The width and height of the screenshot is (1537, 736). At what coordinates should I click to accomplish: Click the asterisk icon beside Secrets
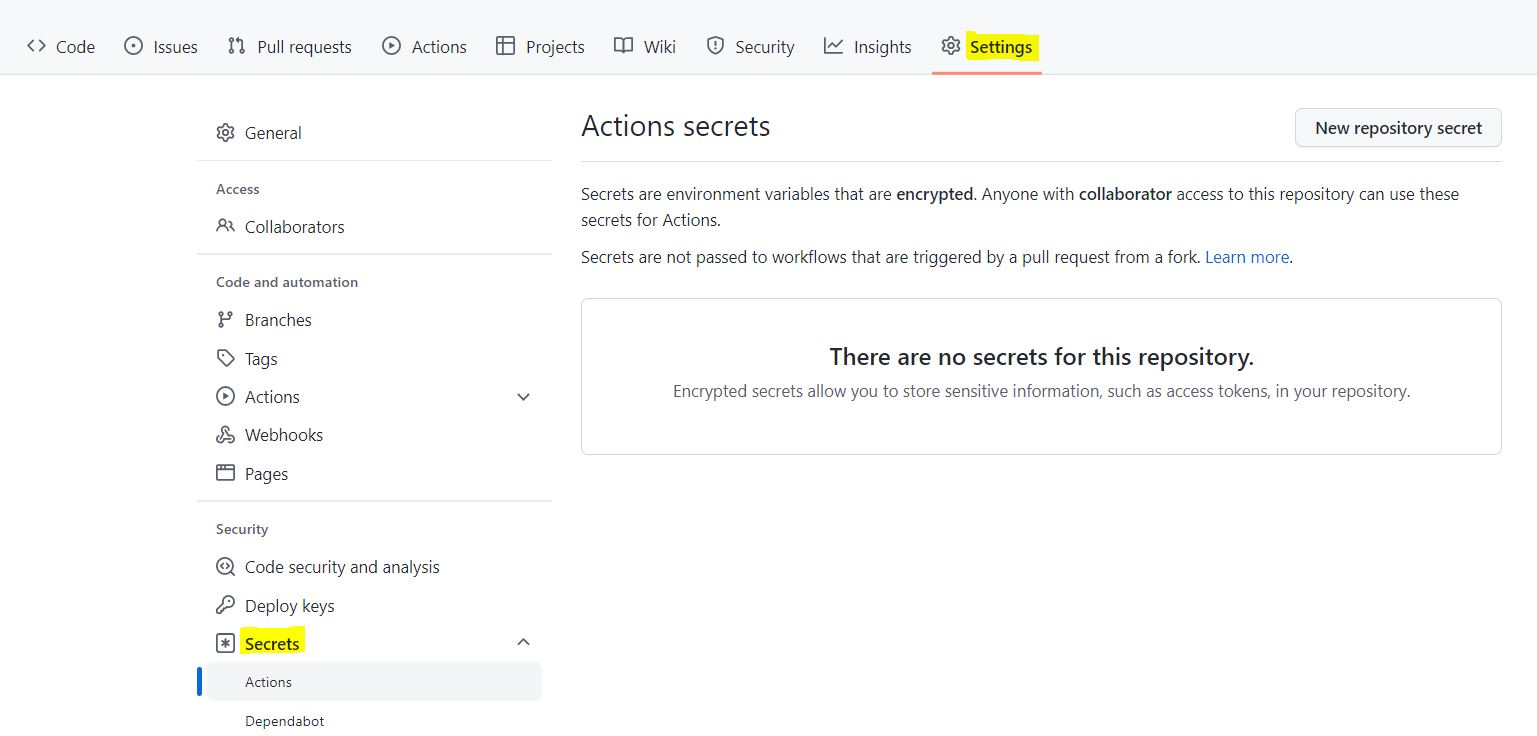tap(225, 644)
